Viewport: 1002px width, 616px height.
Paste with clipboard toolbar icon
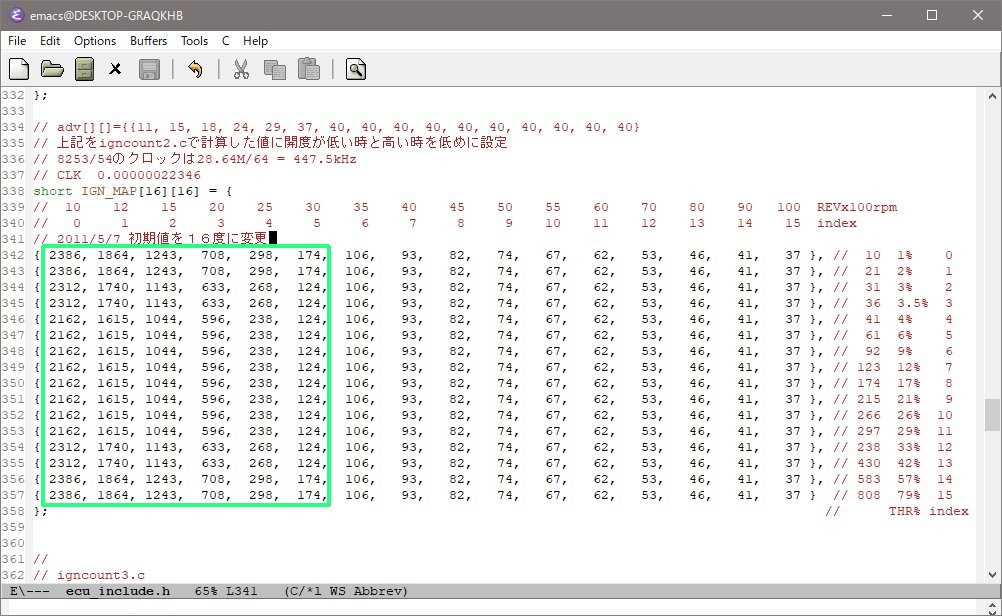coord(309,69)
